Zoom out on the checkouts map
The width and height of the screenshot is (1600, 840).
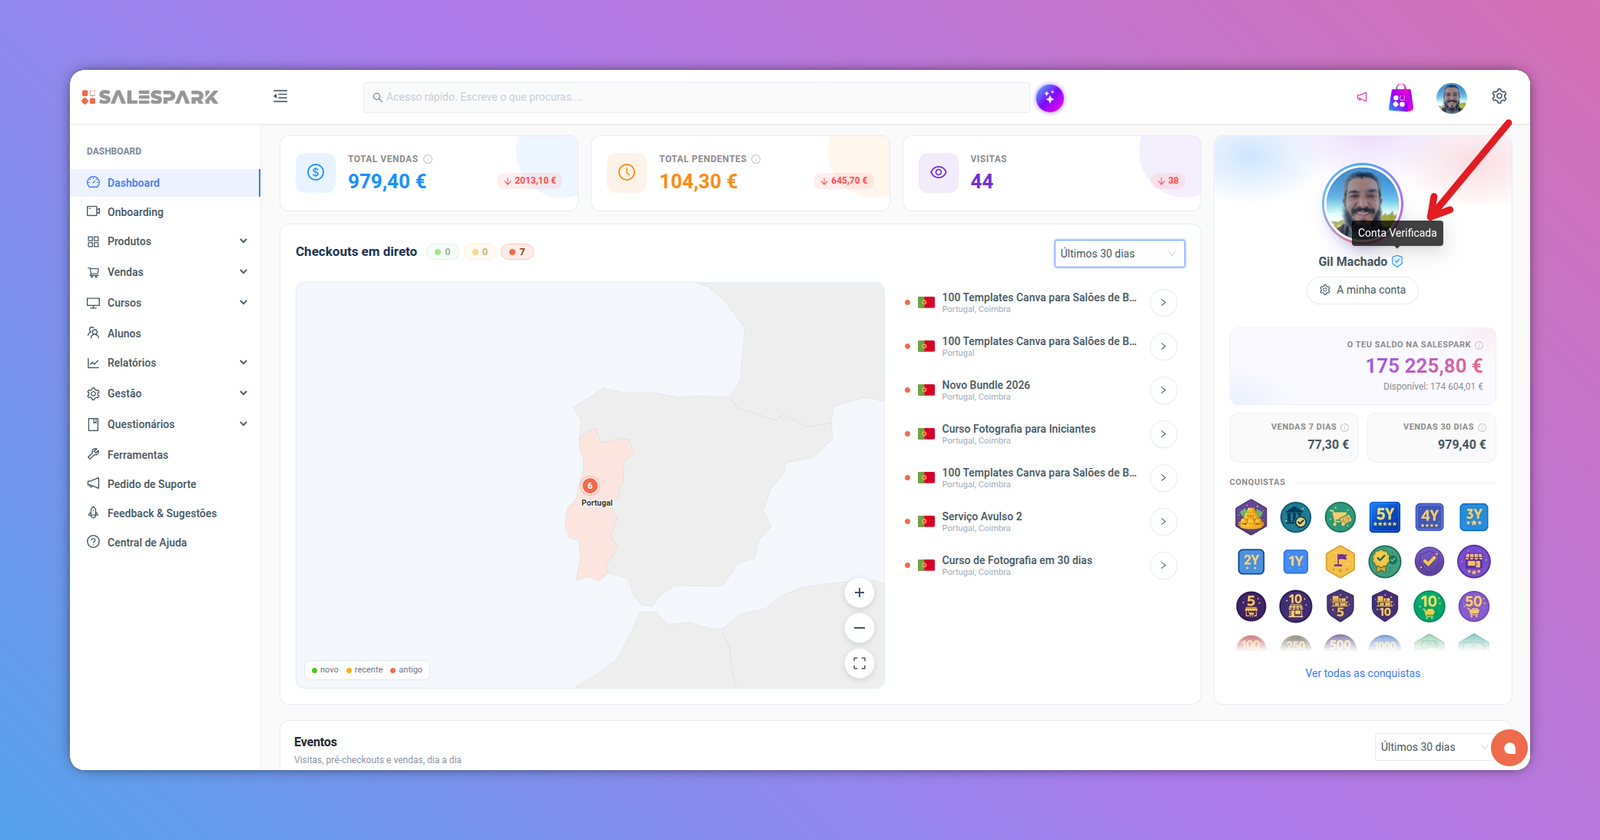[x=859, y=628]
